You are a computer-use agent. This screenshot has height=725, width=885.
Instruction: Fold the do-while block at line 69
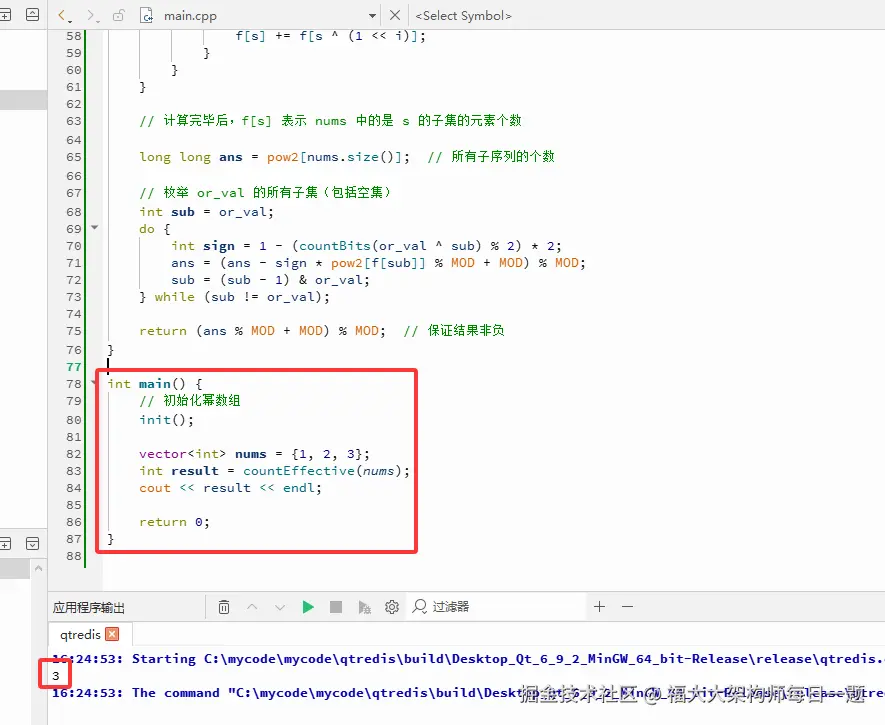pos(95,228)
